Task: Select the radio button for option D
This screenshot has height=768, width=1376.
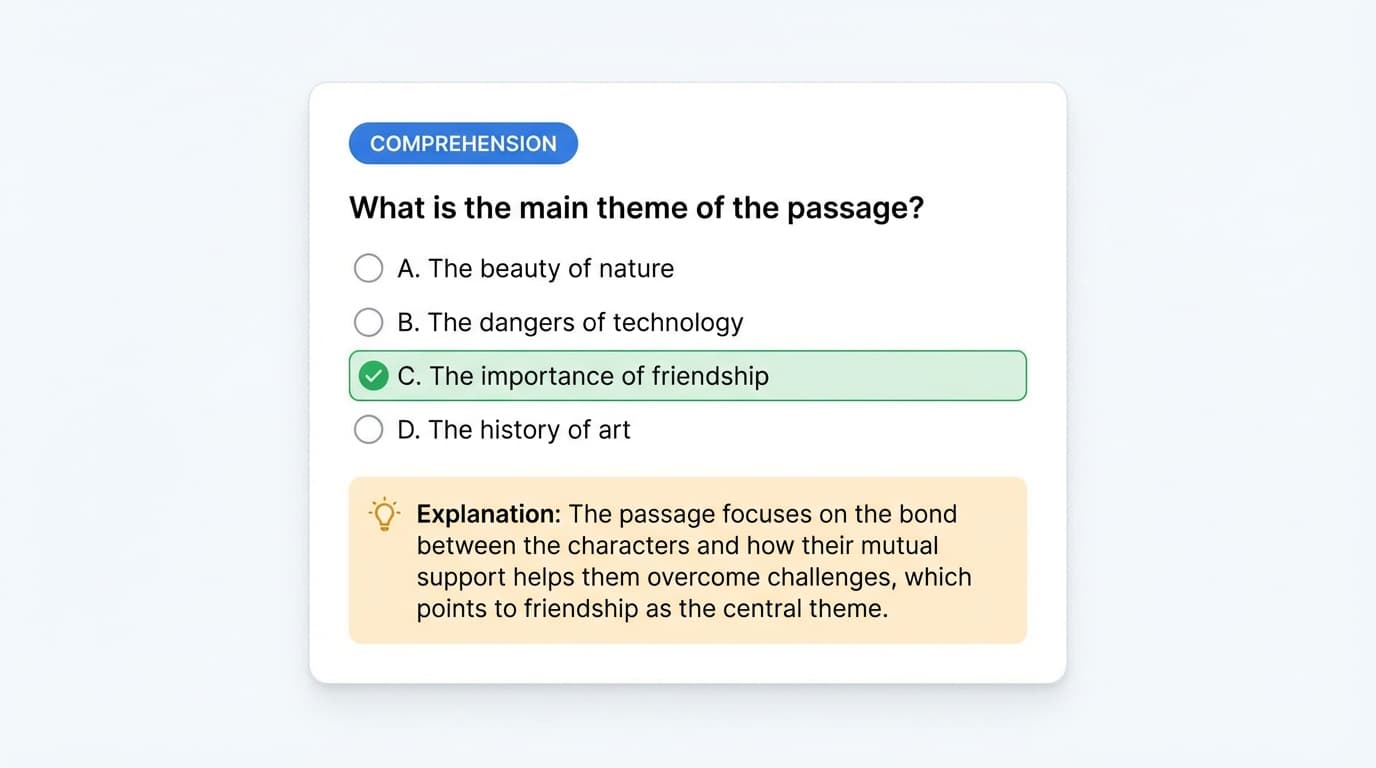Action: point(369,430)
